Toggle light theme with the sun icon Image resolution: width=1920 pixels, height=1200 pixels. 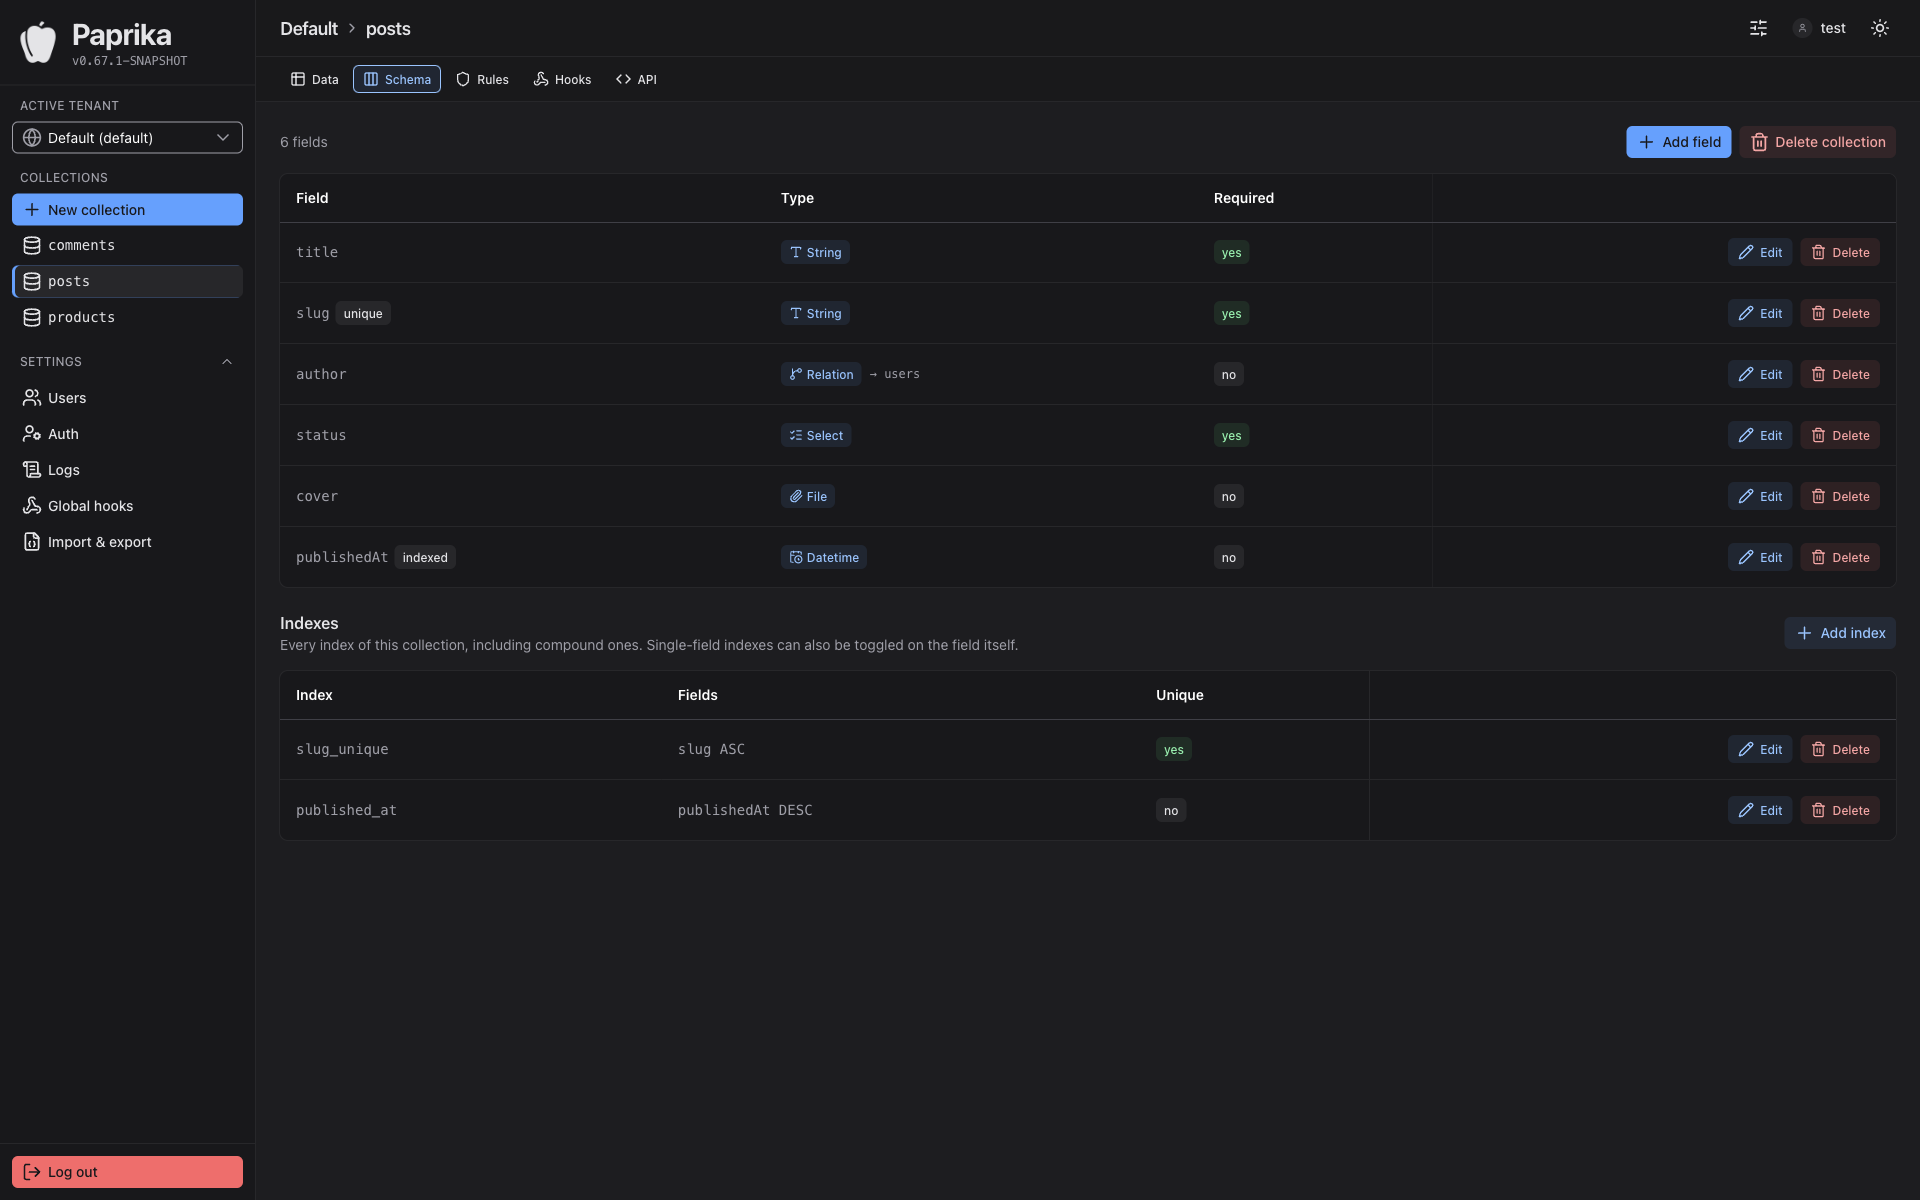1880,28
